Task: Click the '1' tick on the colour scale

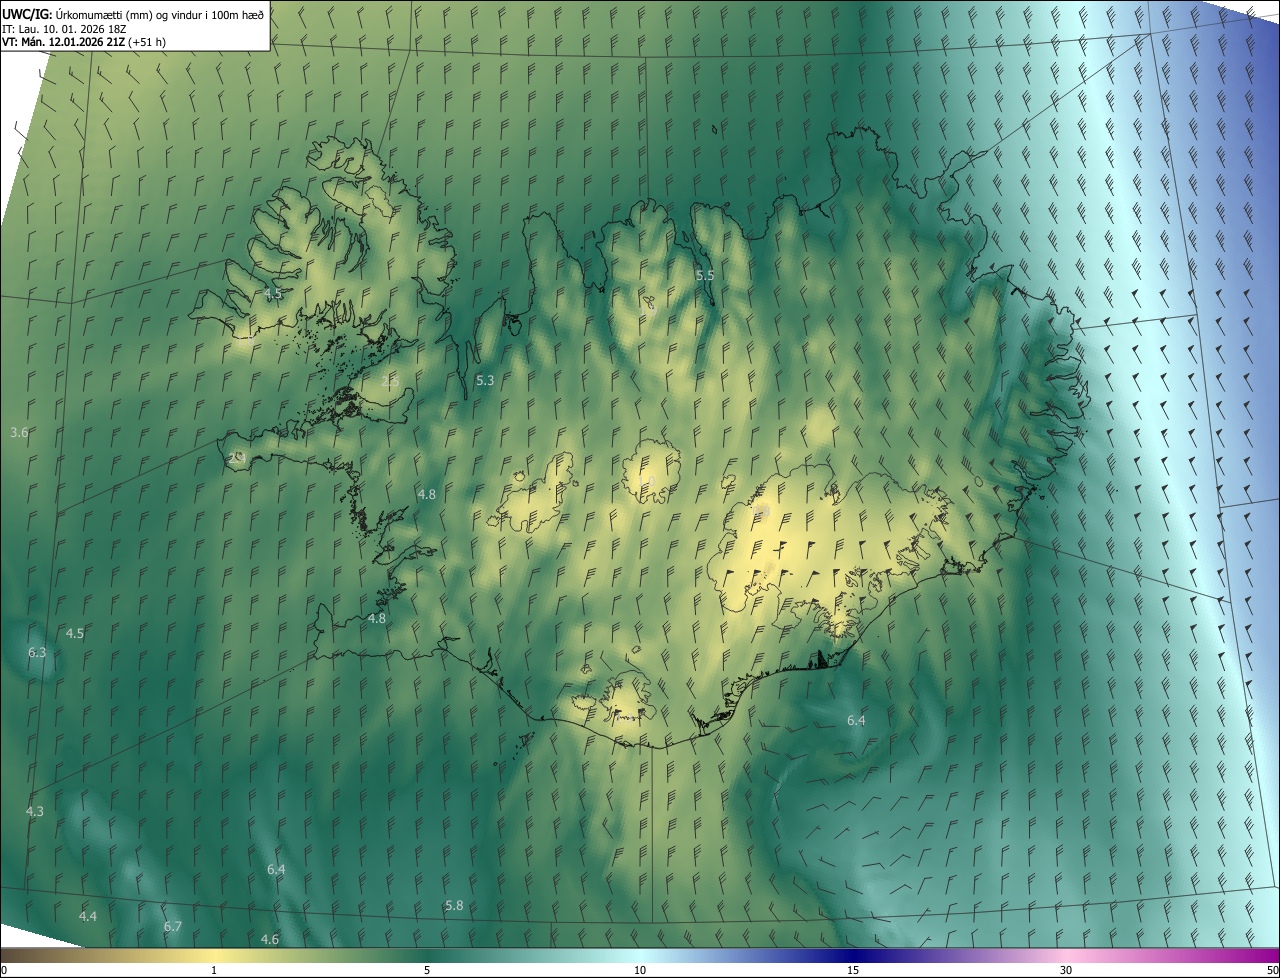Action: coord(214,970)
